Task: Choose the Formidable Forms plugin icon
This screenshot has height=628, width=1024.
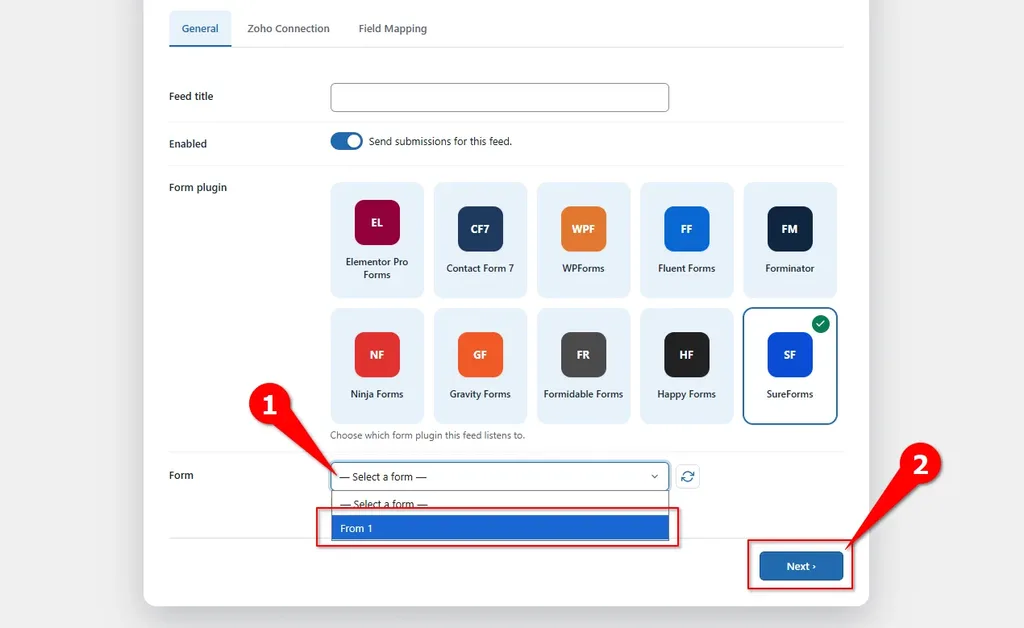Action: [x=583, y=354]
